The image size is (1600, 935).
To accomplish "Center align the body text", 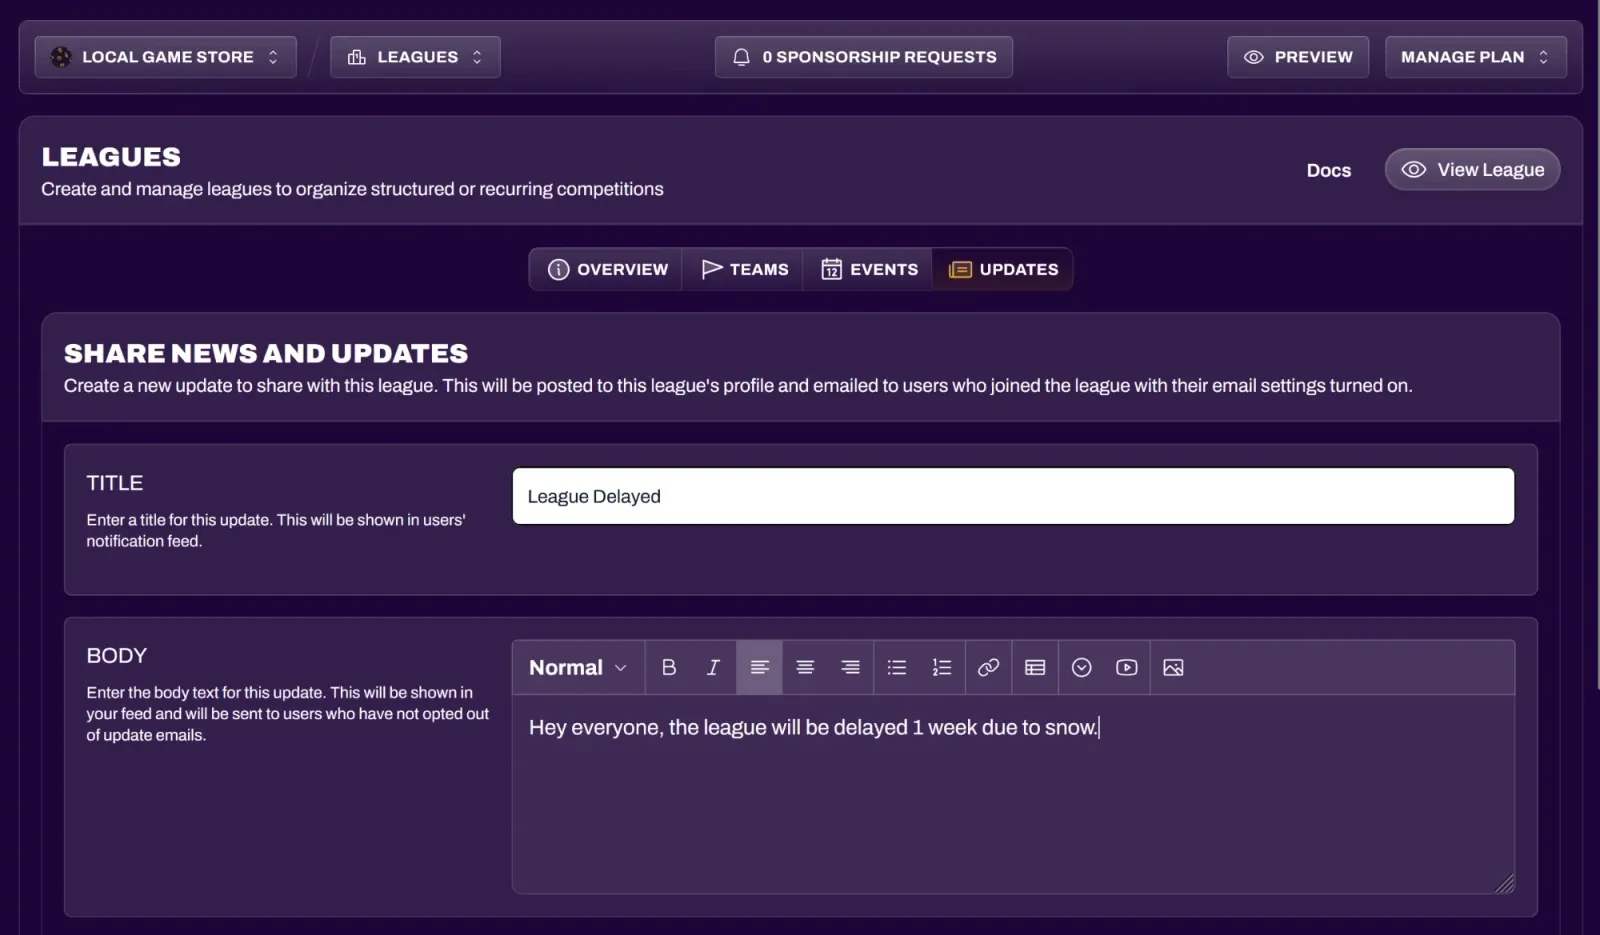I will pyautogui.click(x=805, y=667).
